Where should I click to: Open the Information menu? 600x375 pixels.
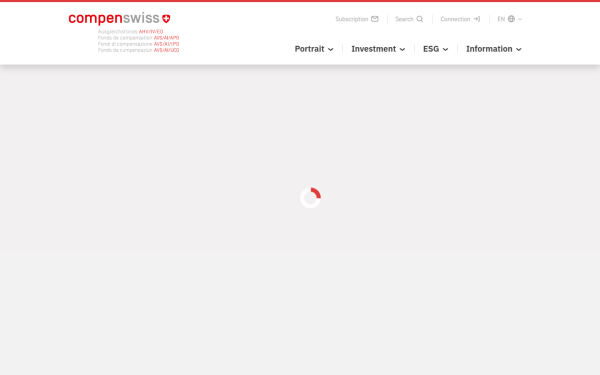[x=494, y=49]
